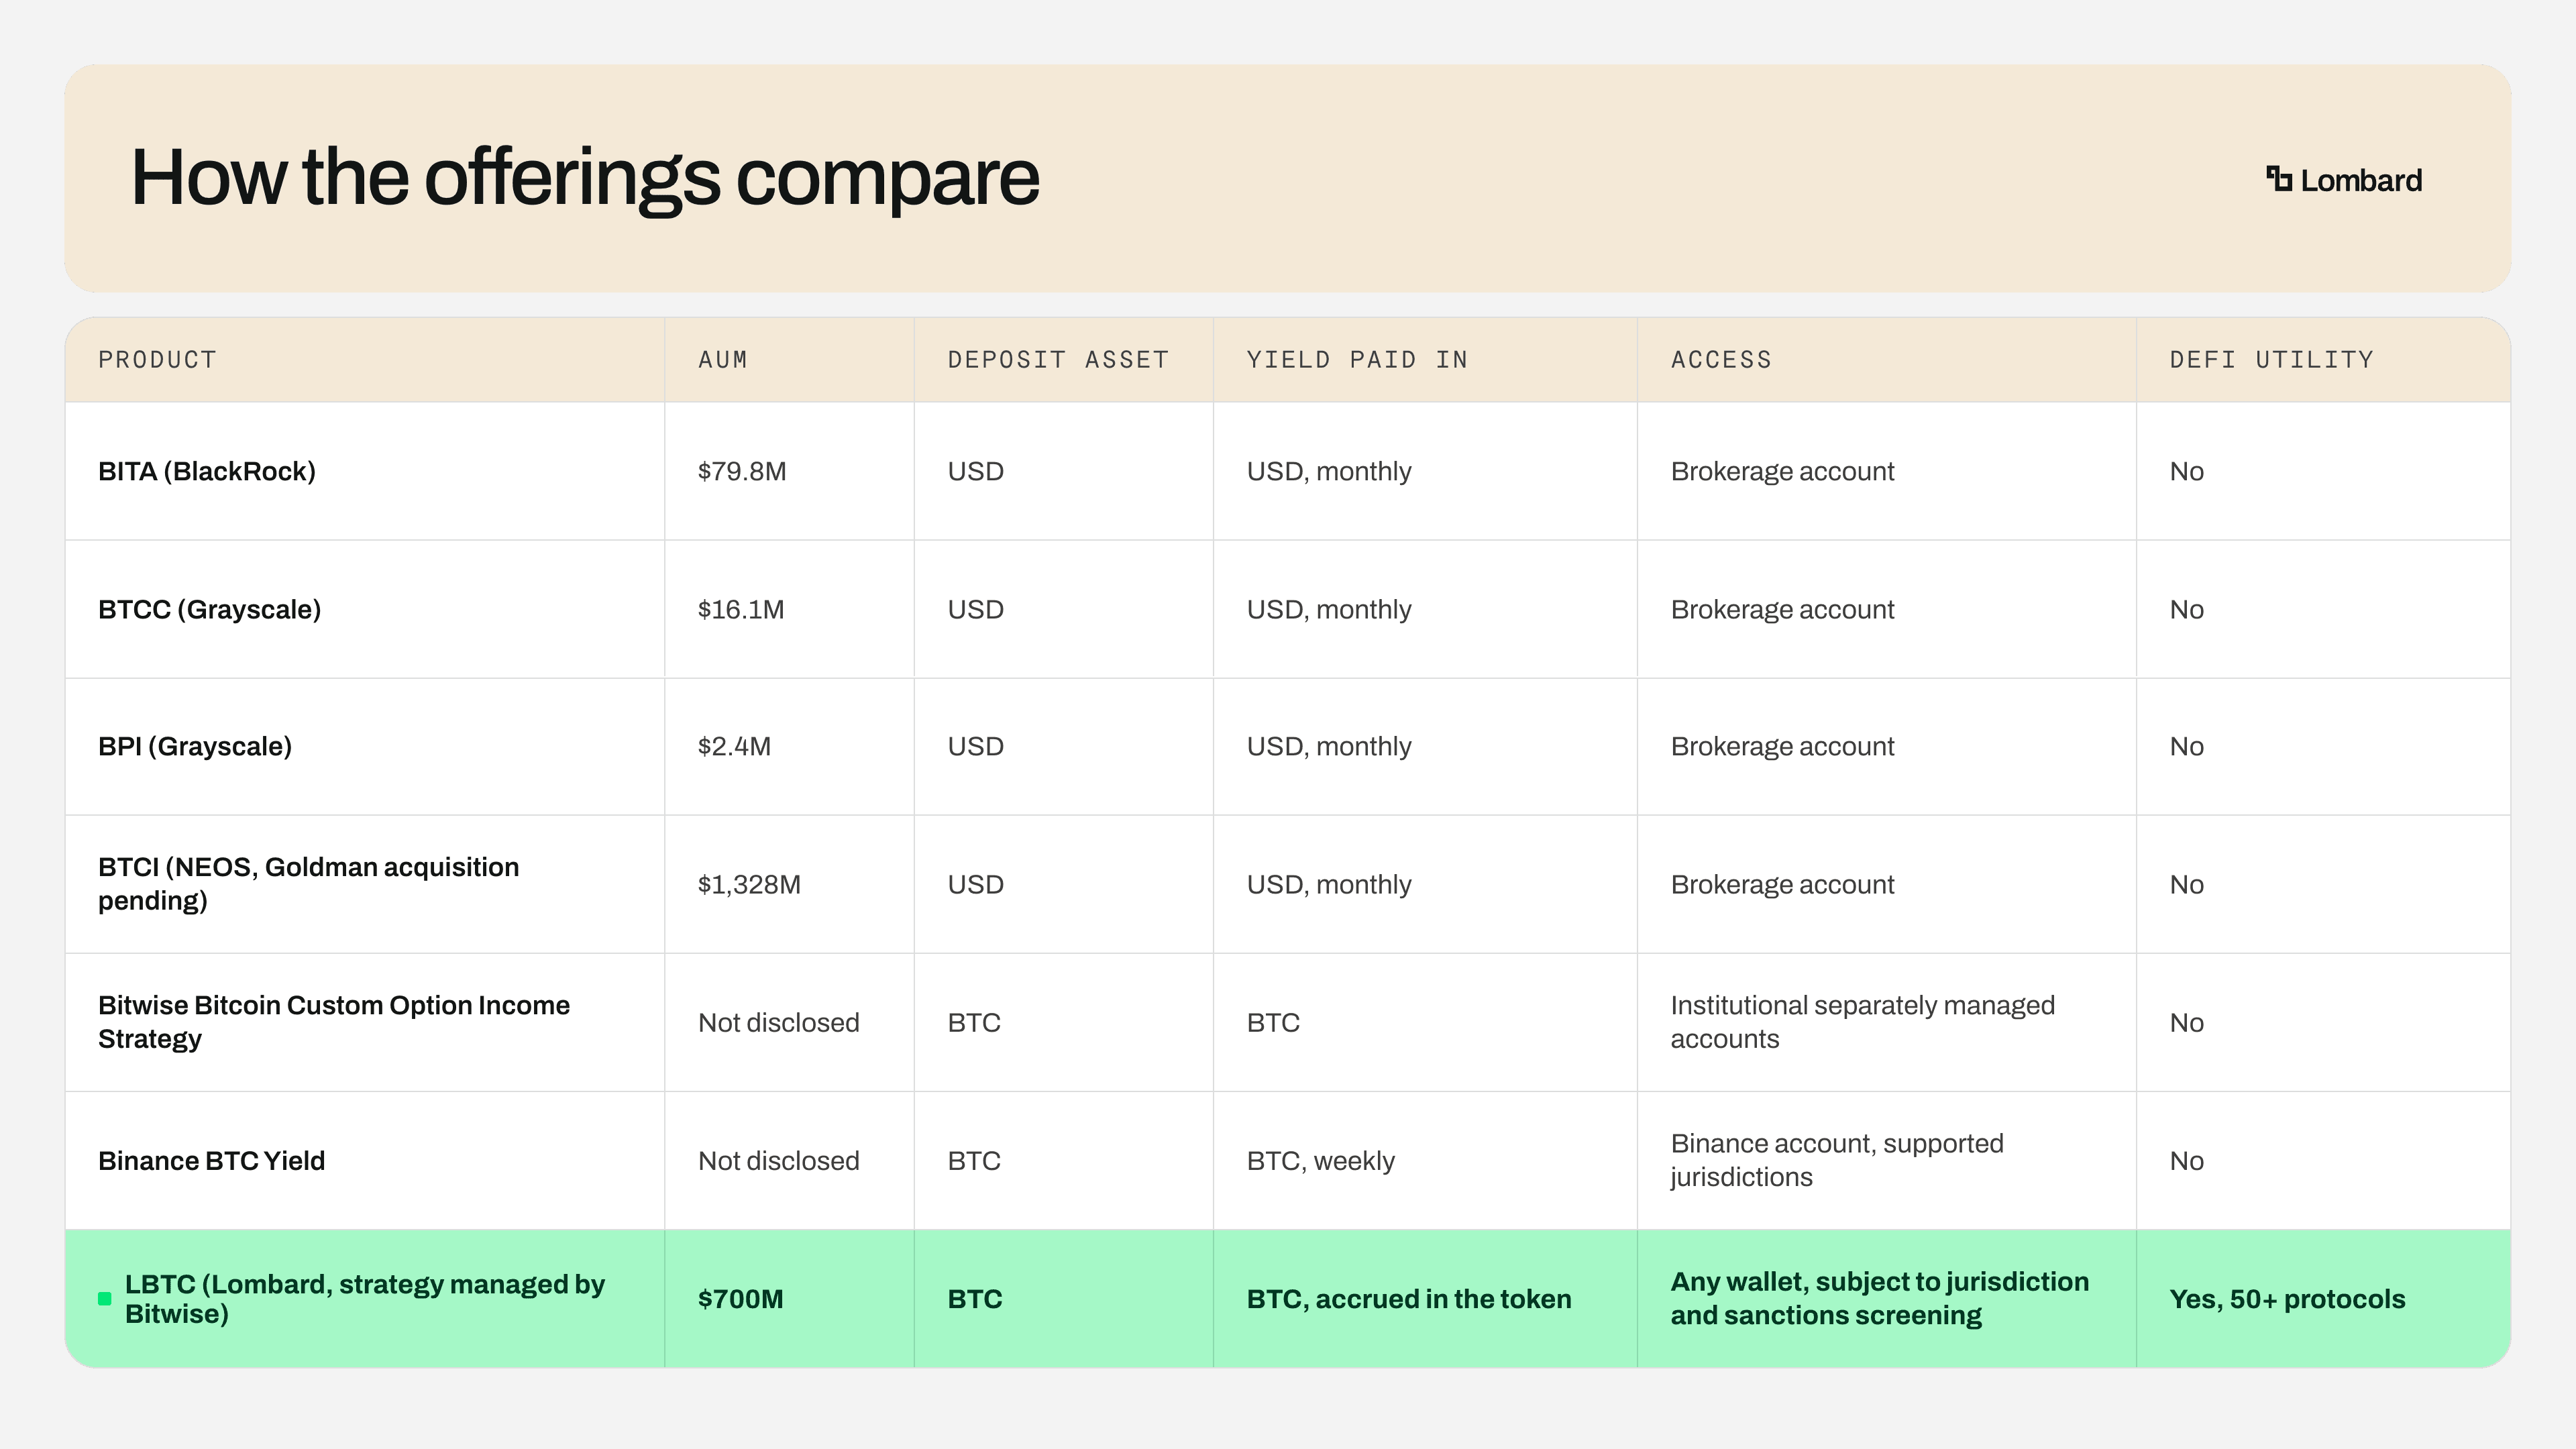
Task: Click the green square marker beside LBTC
Action: pyautogui.click(x=105, y=1299)
